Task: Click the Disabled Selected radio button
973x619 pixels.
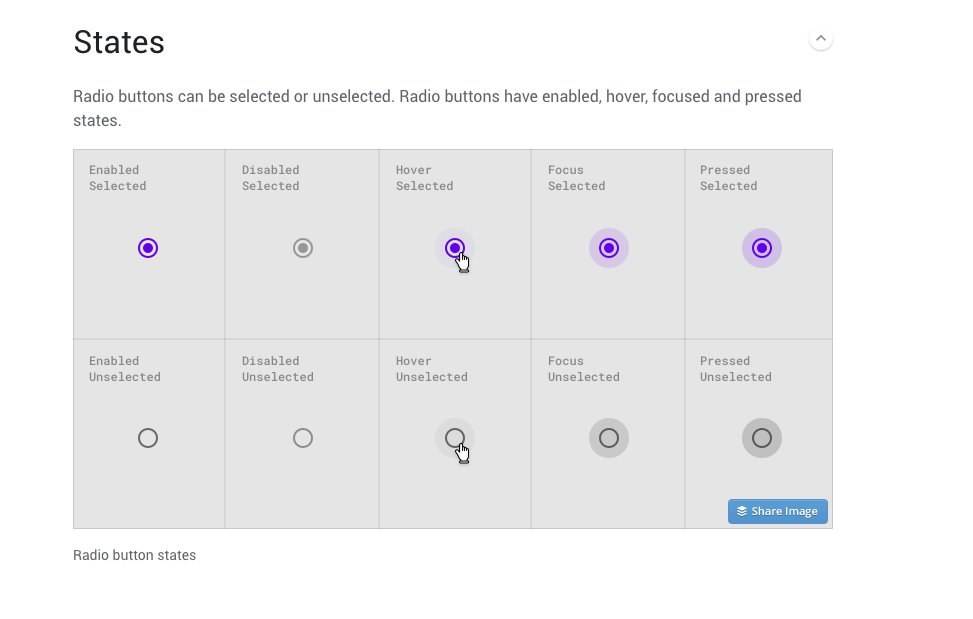Action: coord(303,248)
